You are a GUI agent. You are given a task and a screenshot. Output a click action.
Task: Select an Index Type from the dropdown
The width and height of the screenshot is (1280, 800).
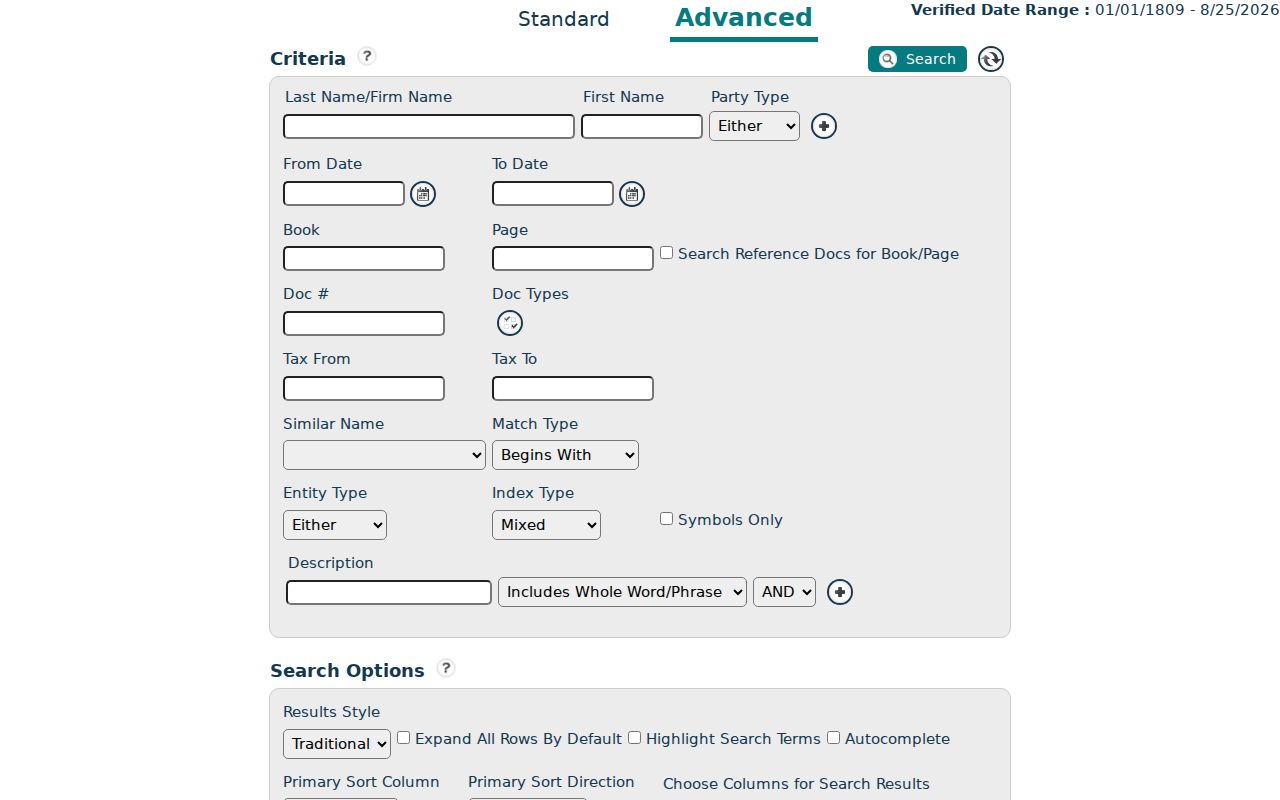coord(546,525)
